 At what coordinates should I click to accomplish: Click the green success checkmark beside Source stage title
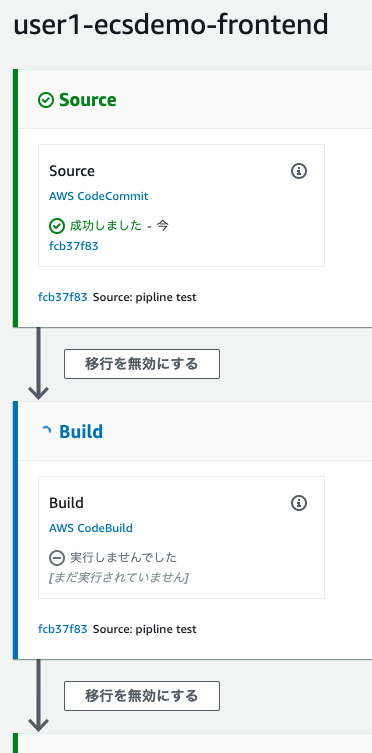pyautogui.click(x=46, y=100)
